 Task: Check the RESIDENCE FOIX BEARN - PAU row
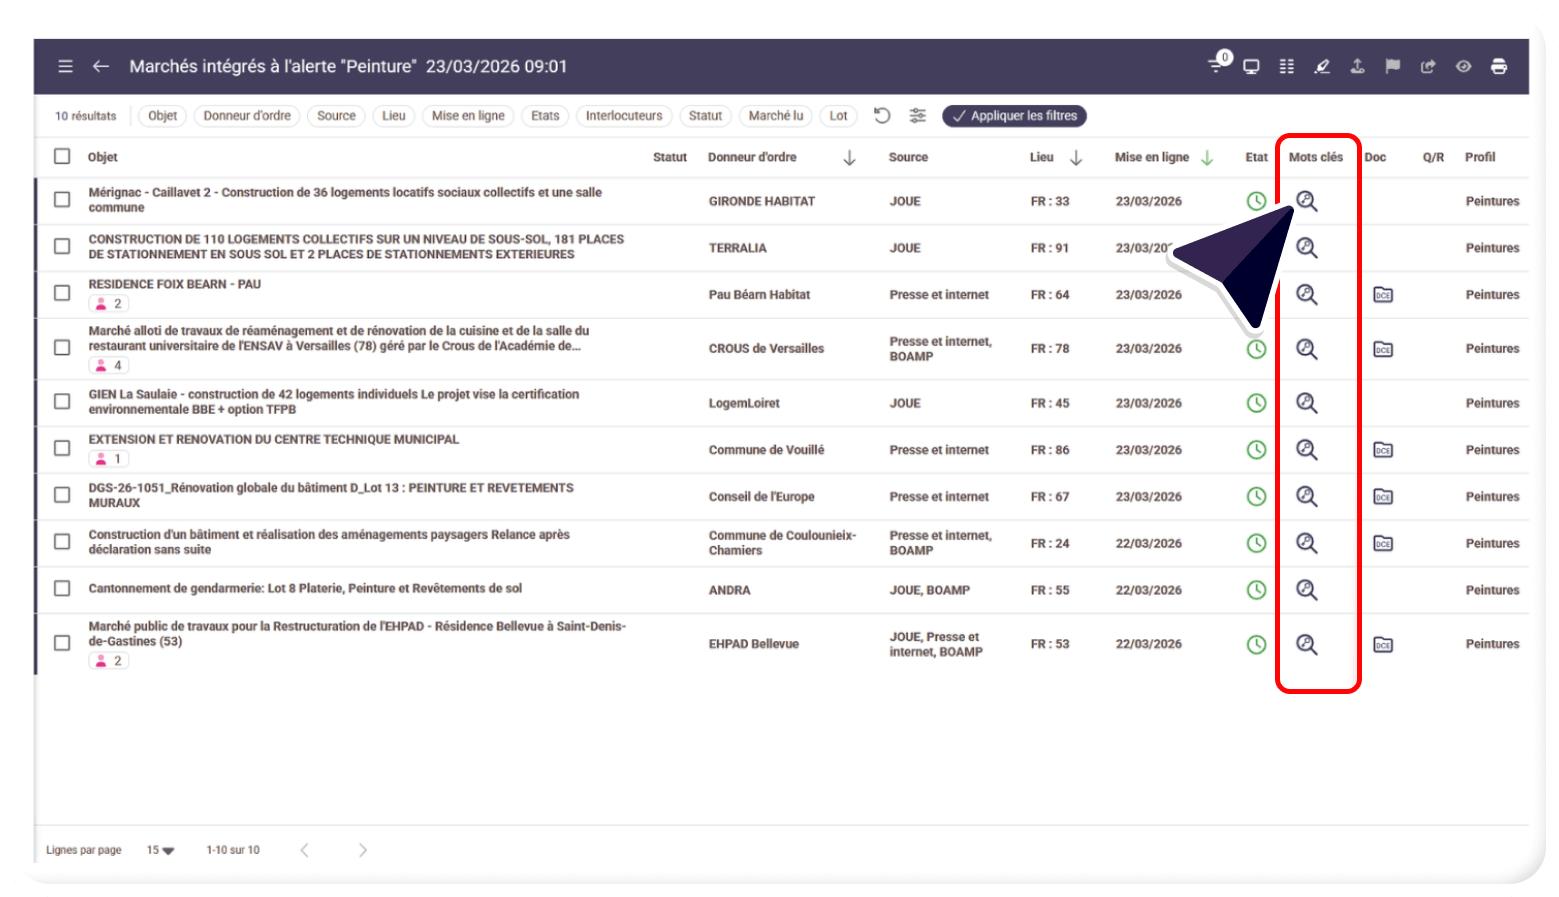62,293
